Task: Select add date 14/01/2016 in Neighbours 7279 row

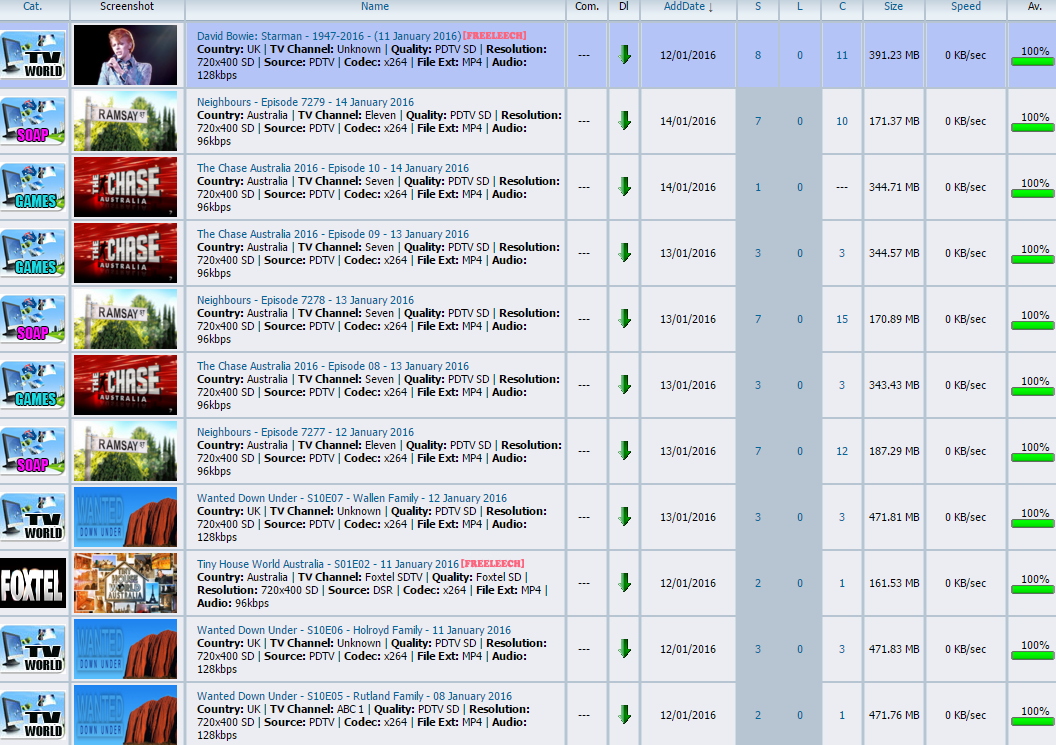Action: tap(688, 121)
